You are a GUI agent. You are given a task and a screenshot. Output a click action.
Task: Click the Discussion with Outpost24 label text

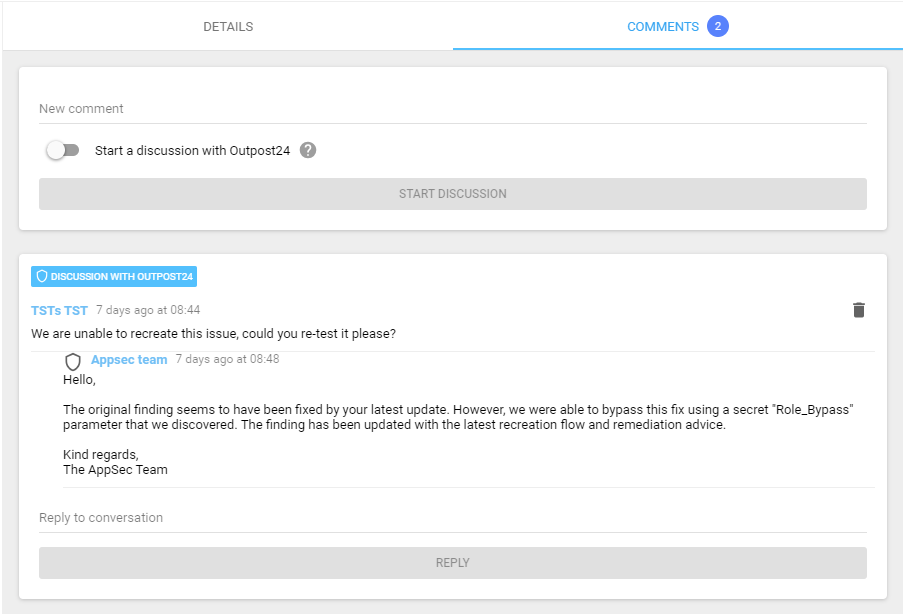pos(121,276)
